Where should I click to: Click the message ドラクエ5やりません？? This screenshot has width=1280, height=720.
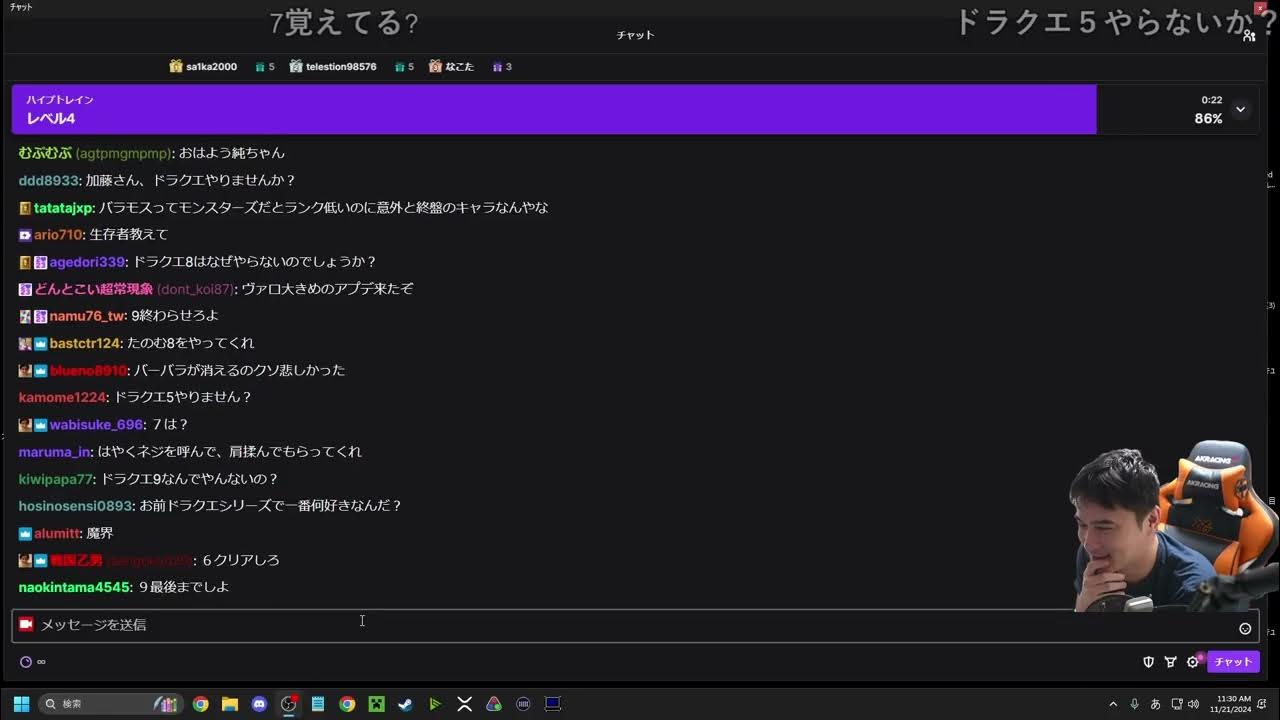click(182, 398)
